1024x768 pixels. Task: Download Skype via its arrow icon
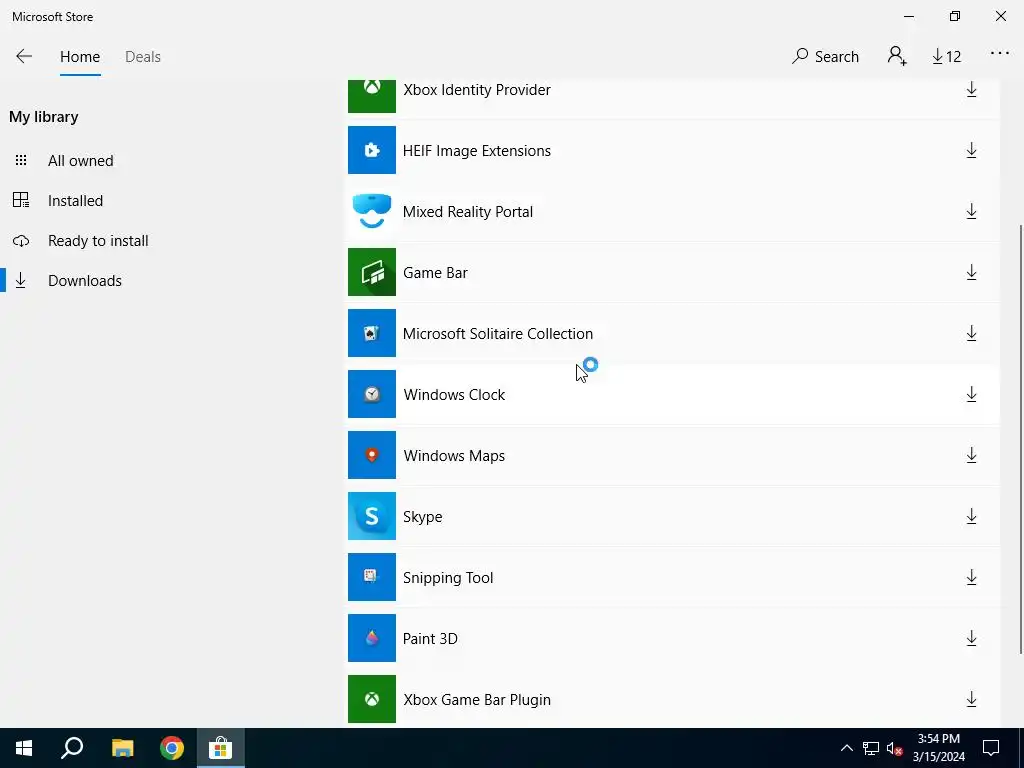(x=971, y=516)
